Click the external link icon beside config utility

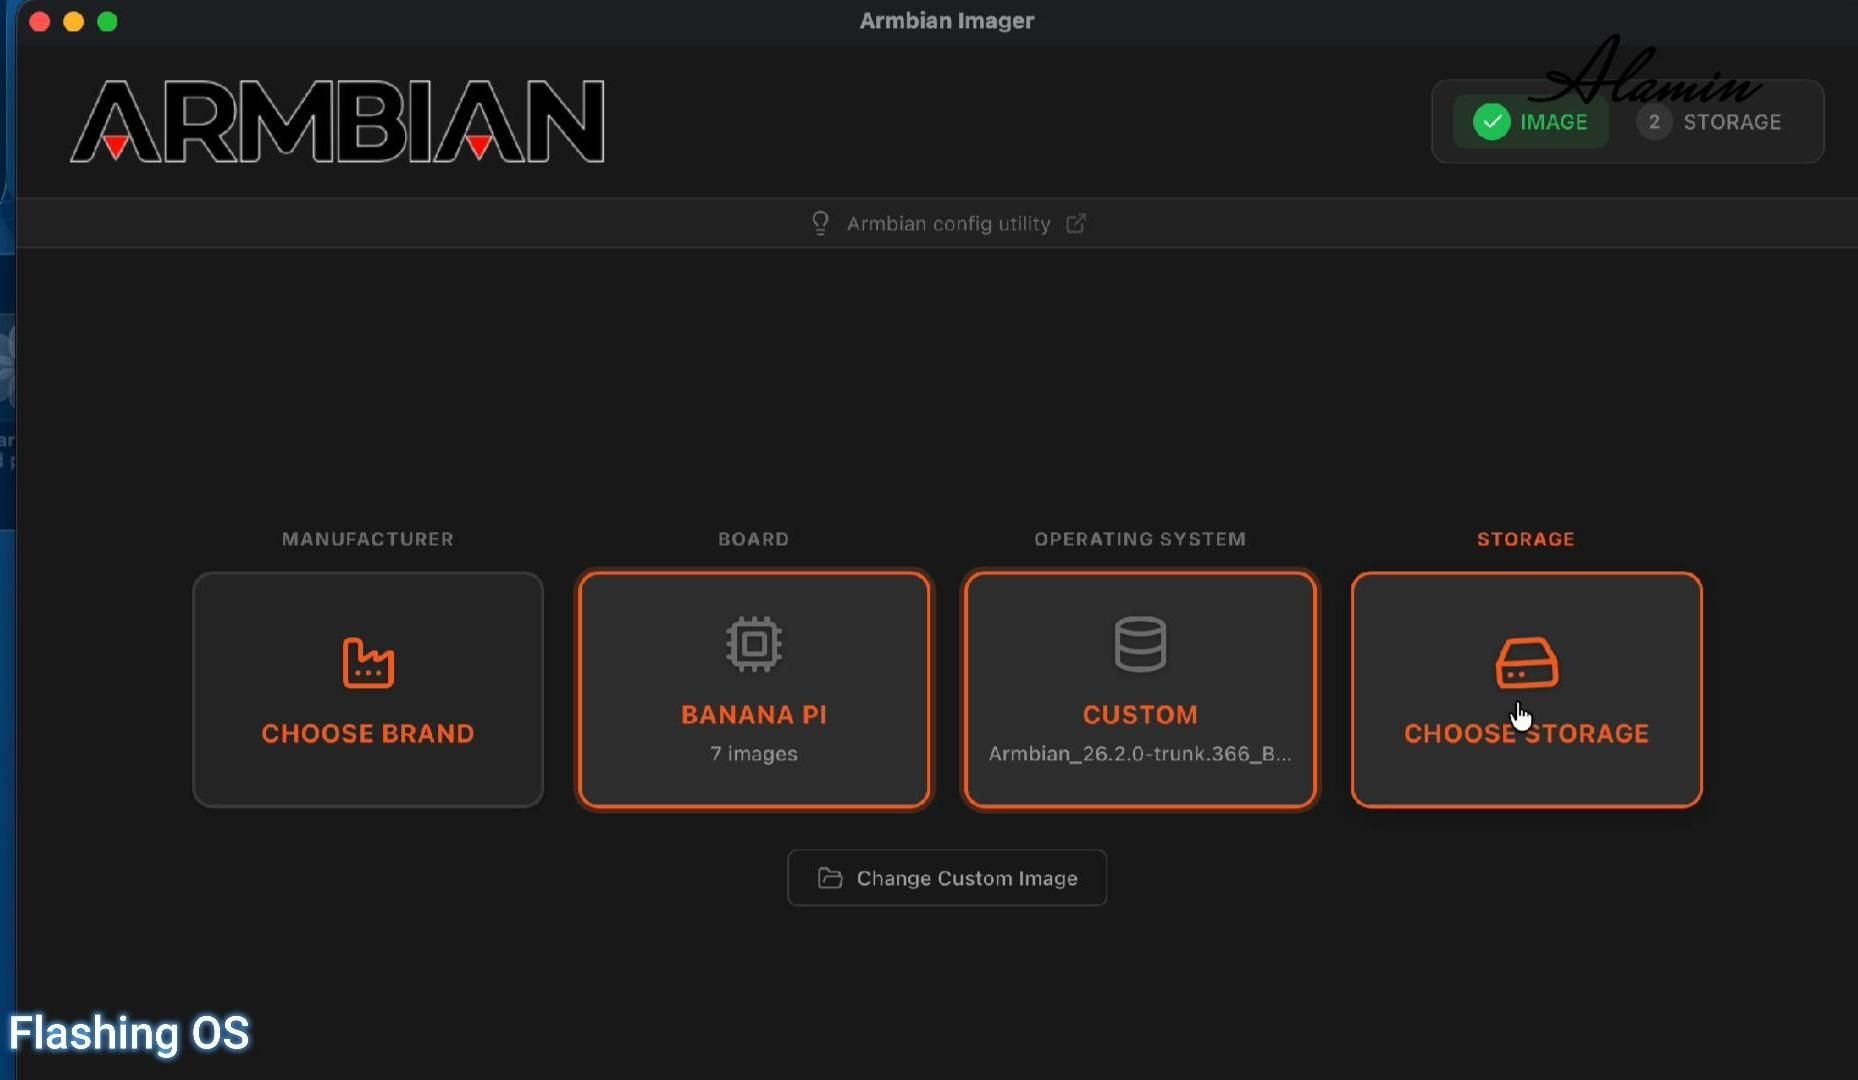tap(1076, 223)
